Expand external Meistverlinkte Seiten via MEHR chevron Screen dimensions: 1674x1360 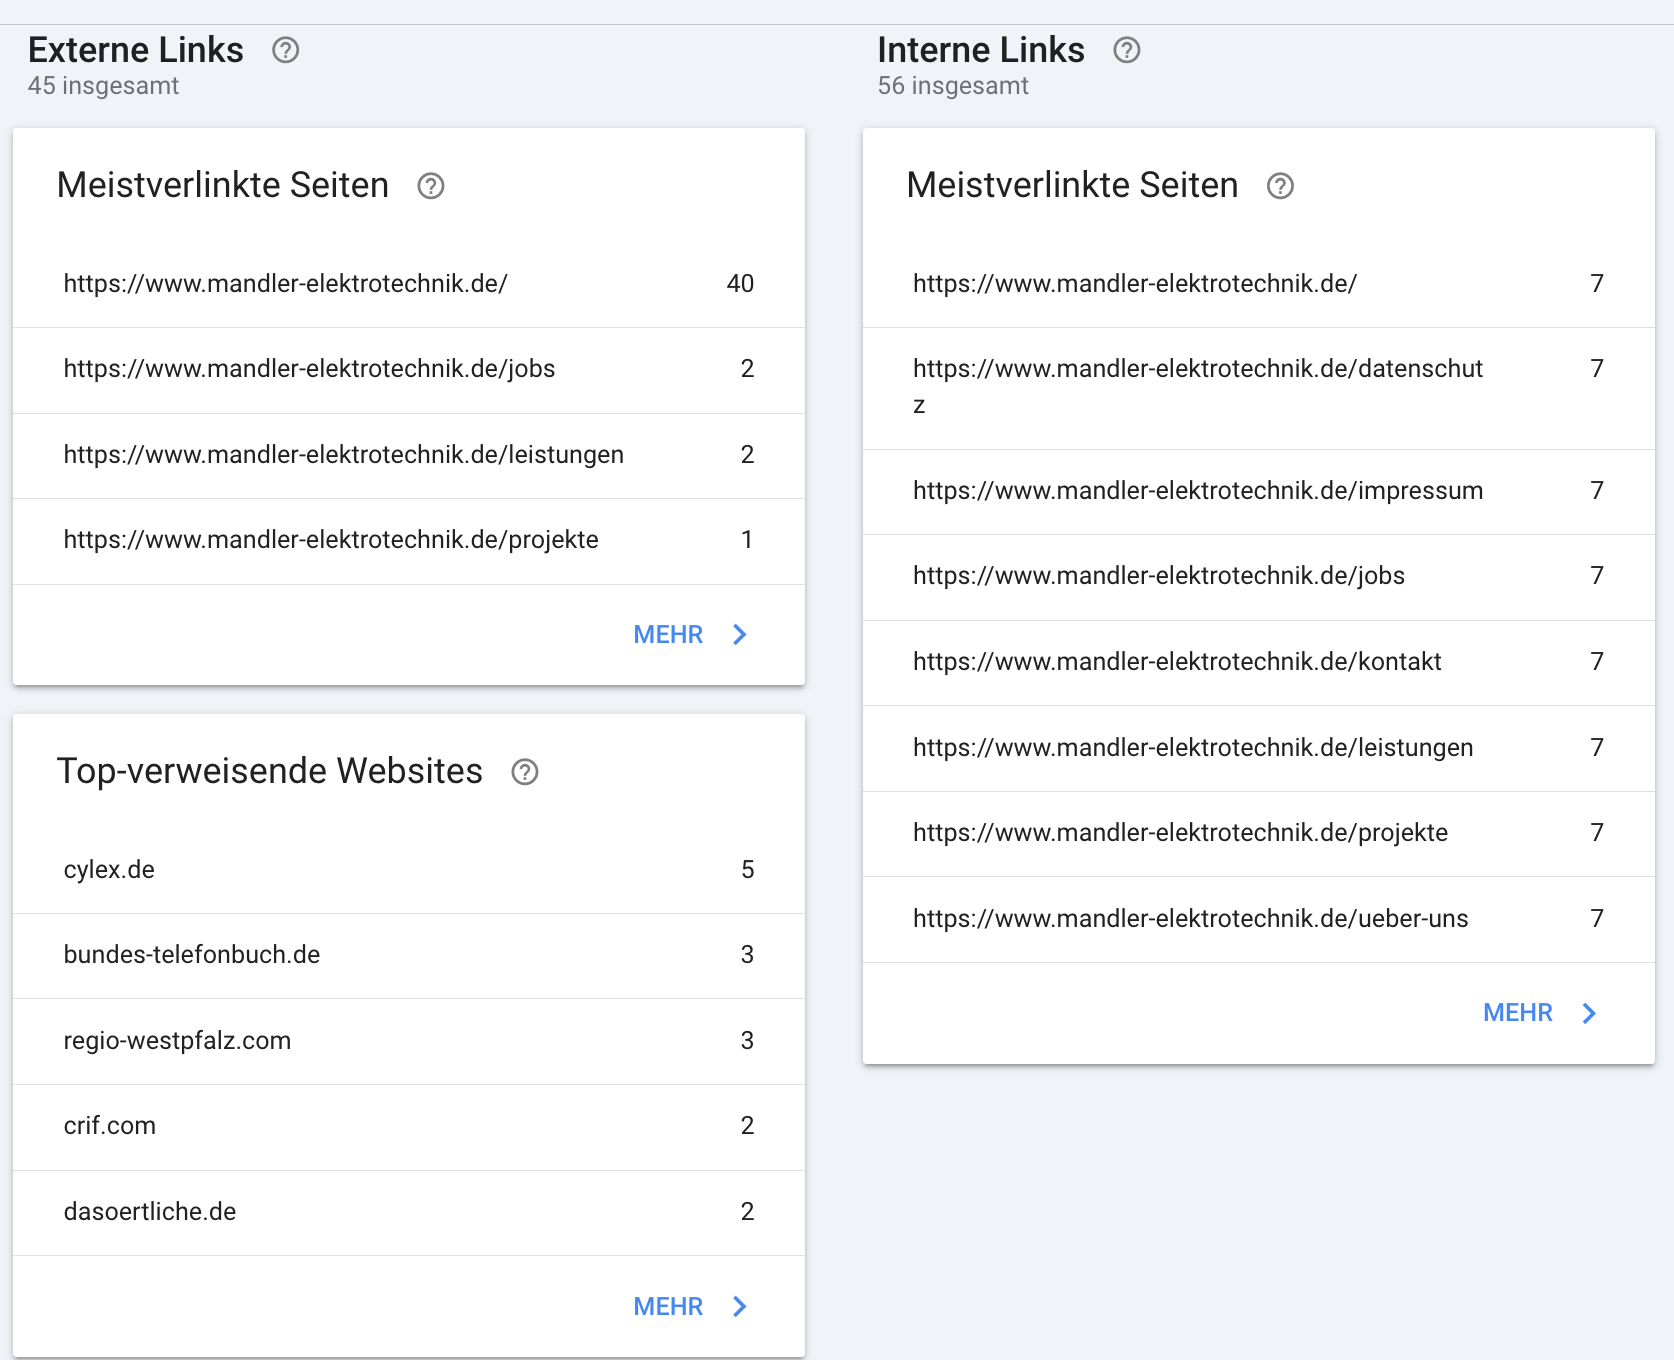[x=740, y=635]
